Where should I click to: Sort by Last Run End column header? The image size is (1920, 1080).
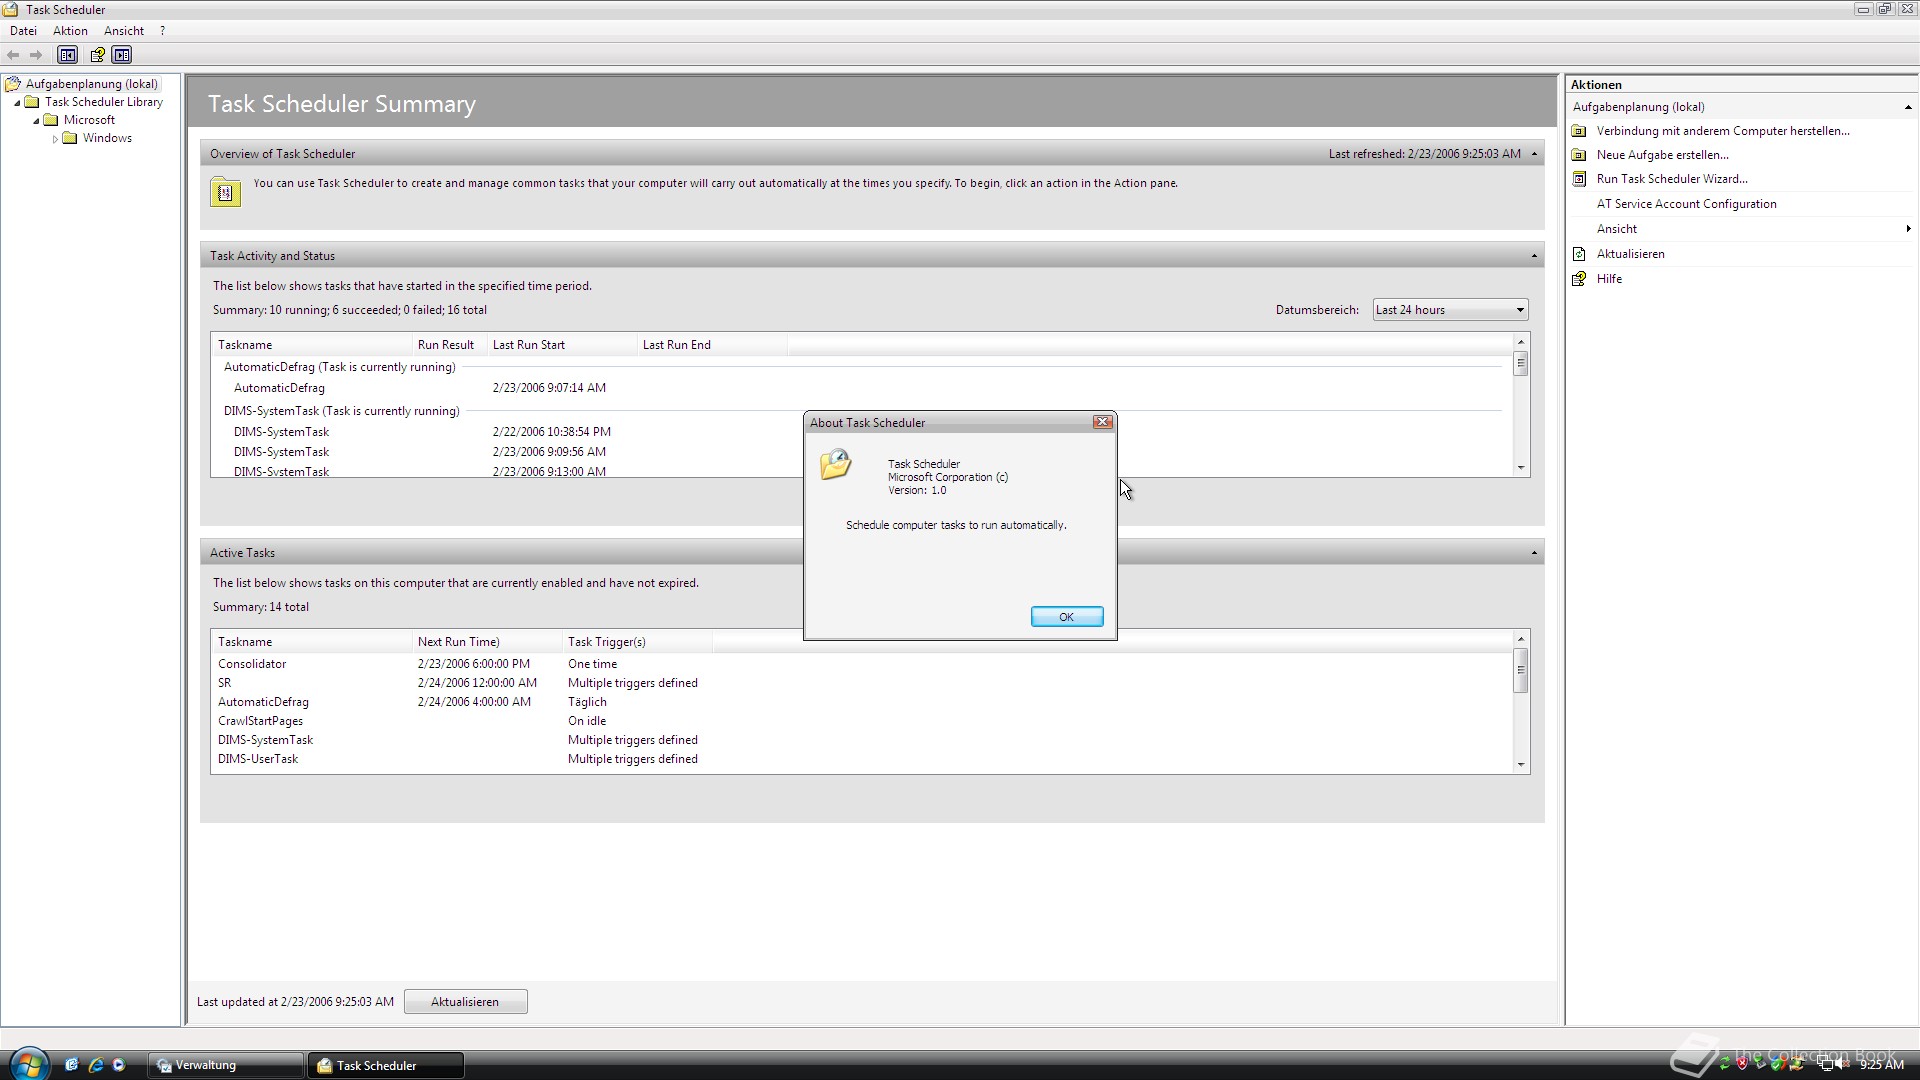[x=712, y=345]
